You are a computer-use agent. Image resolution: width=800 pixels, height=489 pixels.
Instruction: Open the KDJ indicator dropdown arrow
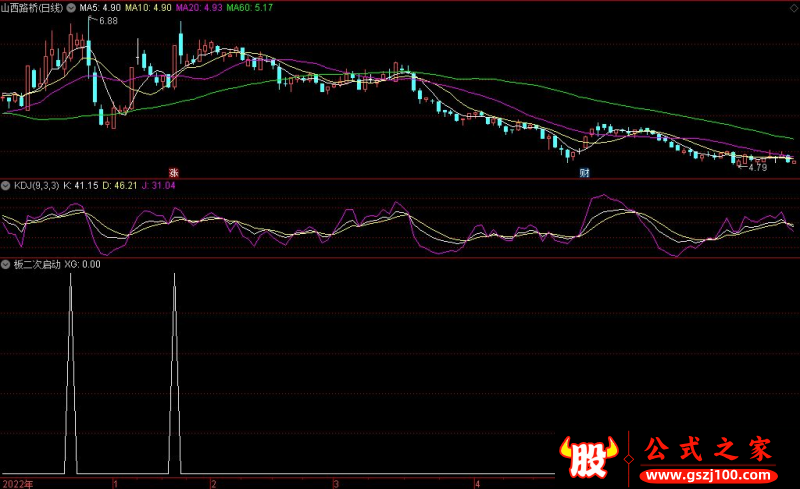(x=6, y=186)
